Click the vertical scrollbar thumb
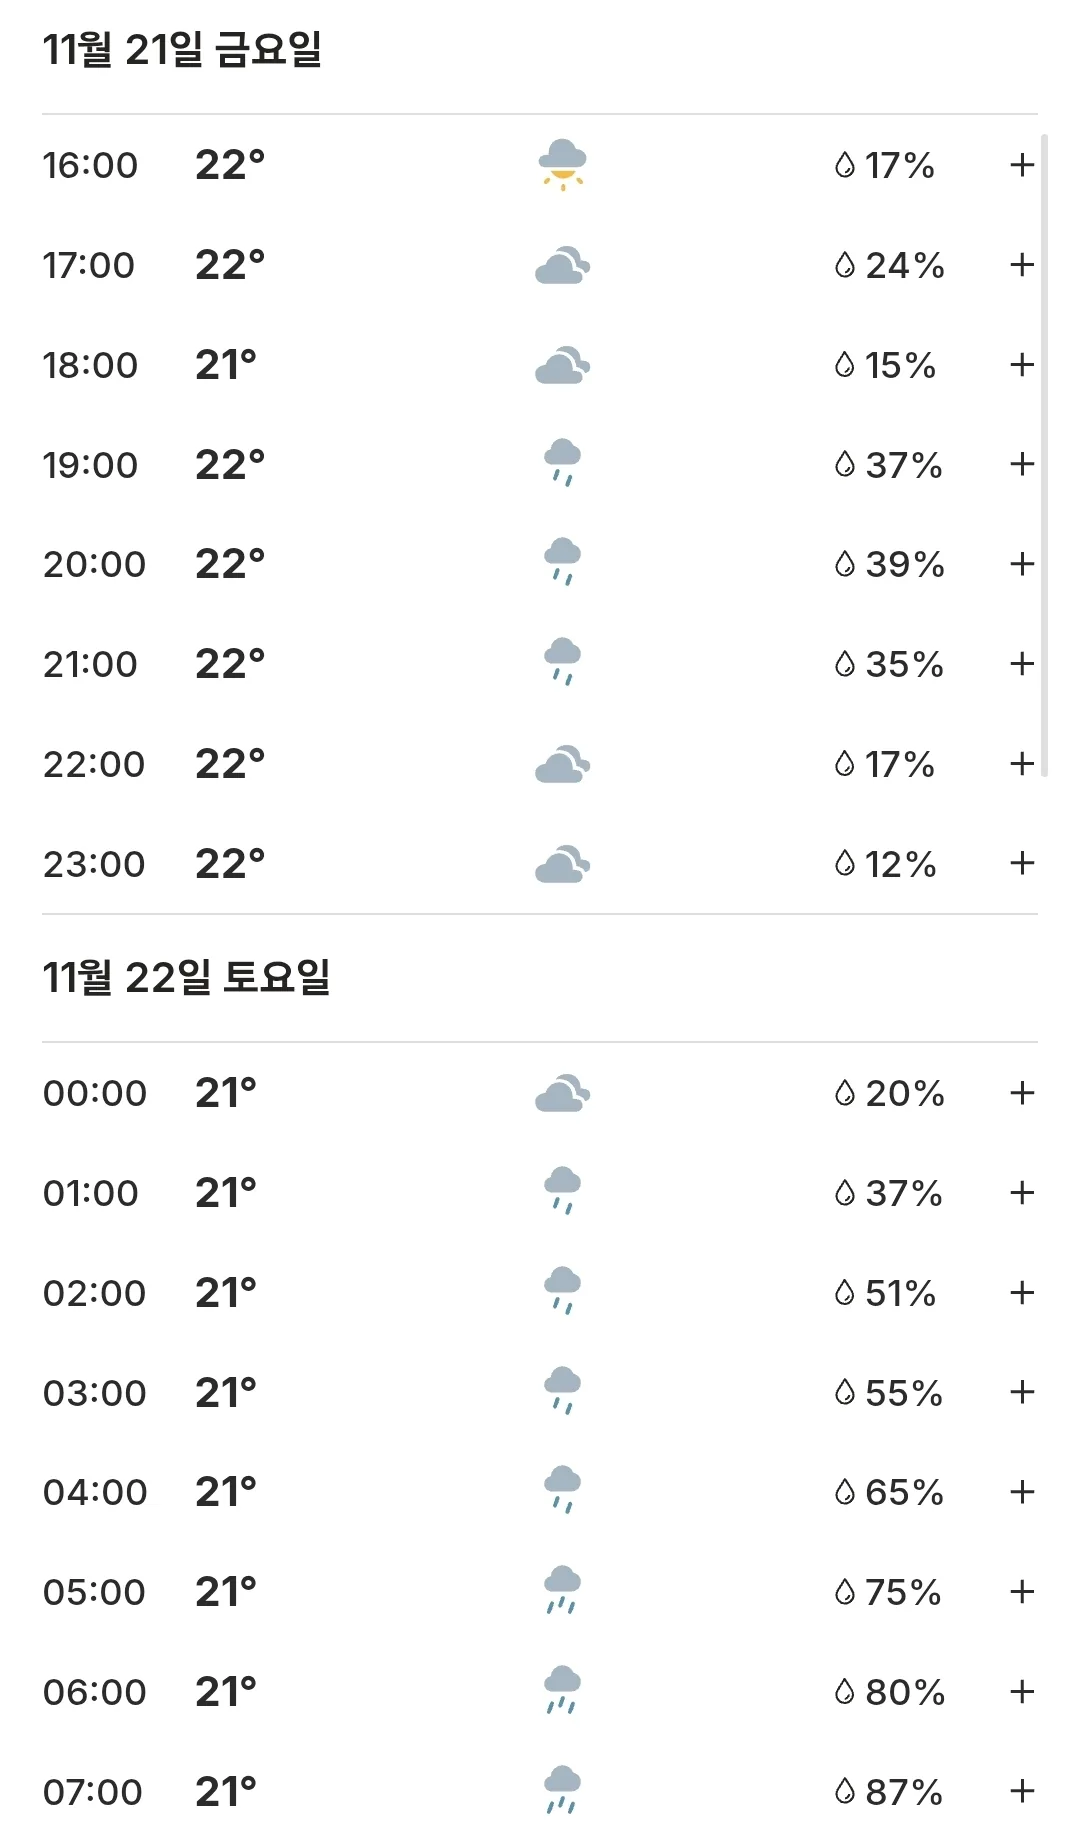The width and height of the screenshot is (1079, 1833). (1044, 455)
